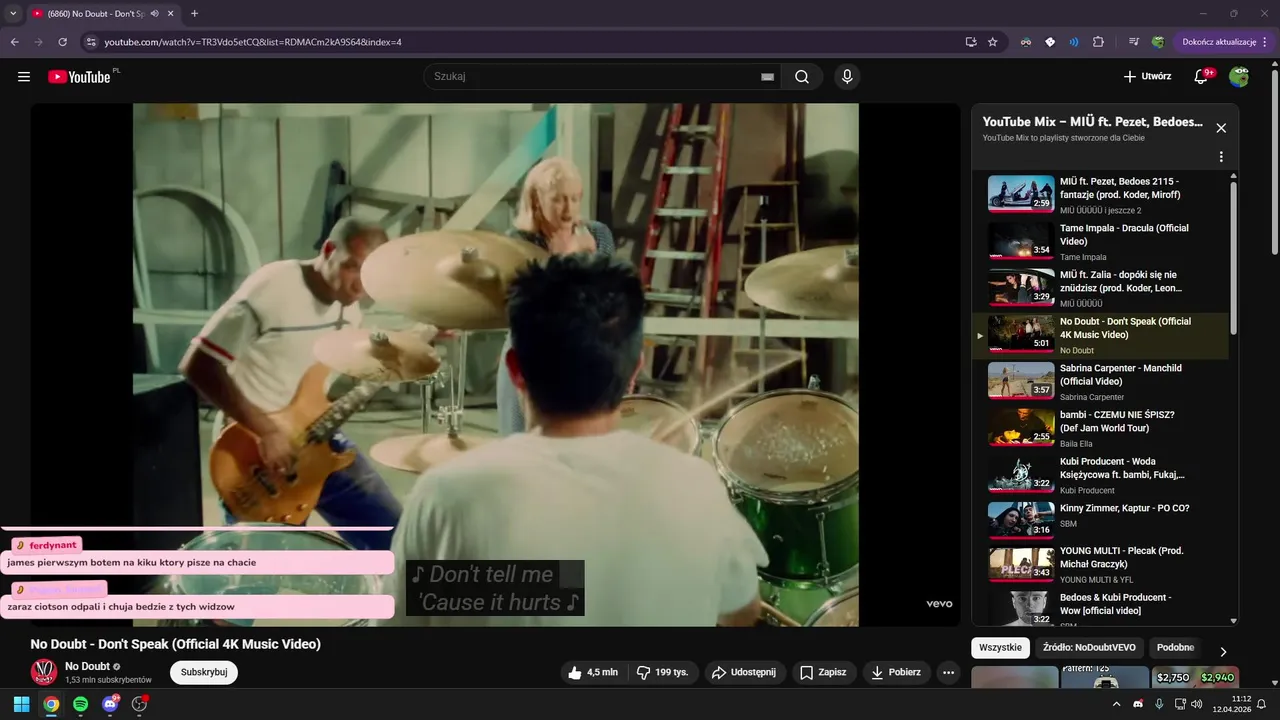Play Kinny Zimmer, Kaptur - PO CO?
The image size is (1280, 720).
(x=1100, y=521)
